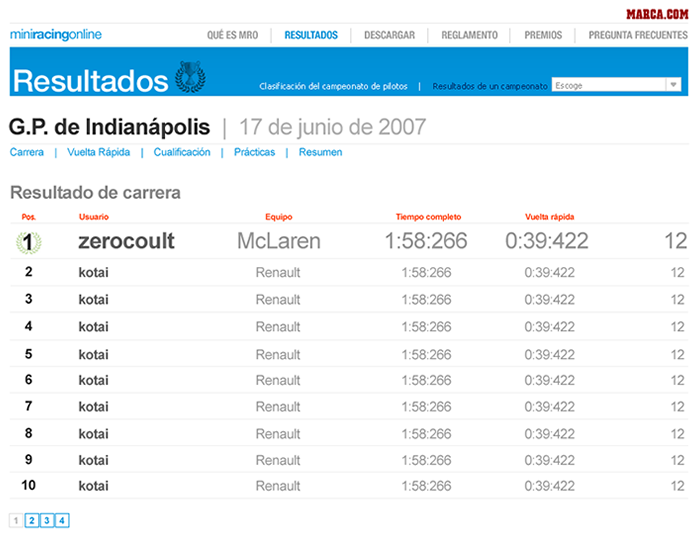Image resolution: width=700 pixels, height=543 pixels.
Task: Click the Tiempo completo column header
Action: tap(428, 217)
